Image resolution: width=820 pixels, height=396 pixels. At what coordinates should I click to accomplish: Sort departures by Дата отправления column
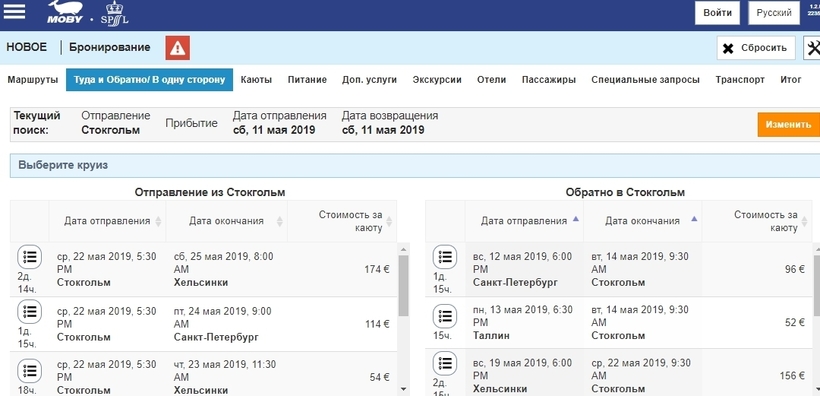click(107, 221)
